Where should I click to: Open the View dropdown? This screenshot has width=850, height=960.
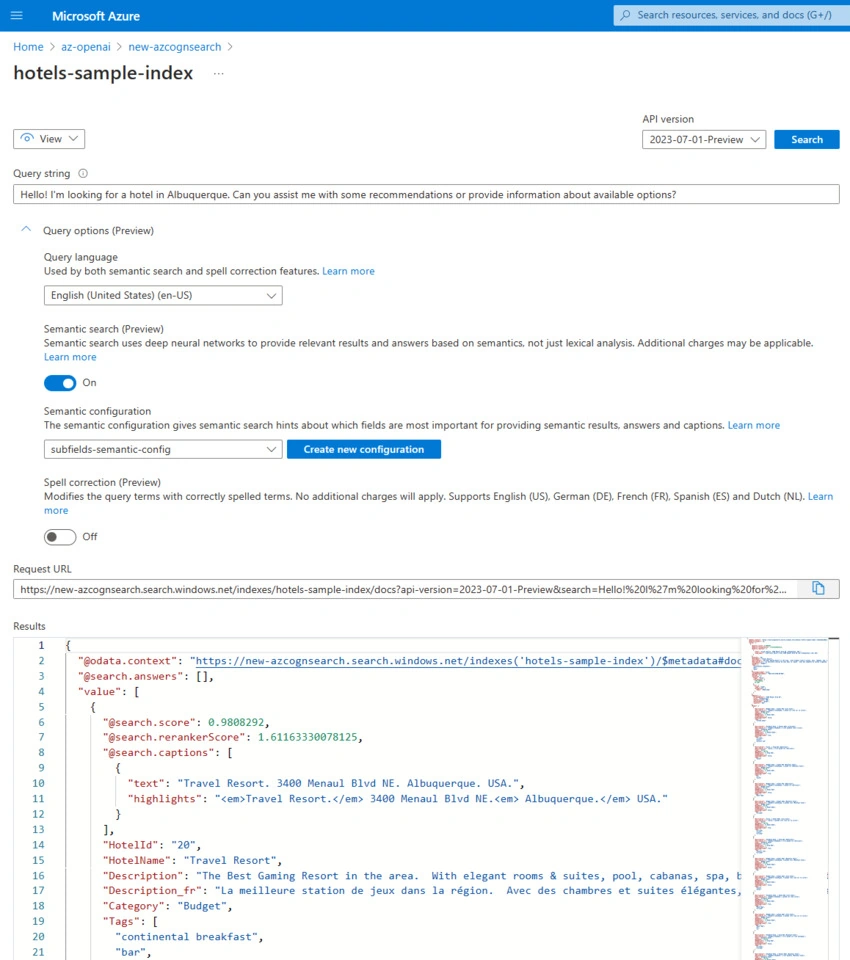click(49, 139)
